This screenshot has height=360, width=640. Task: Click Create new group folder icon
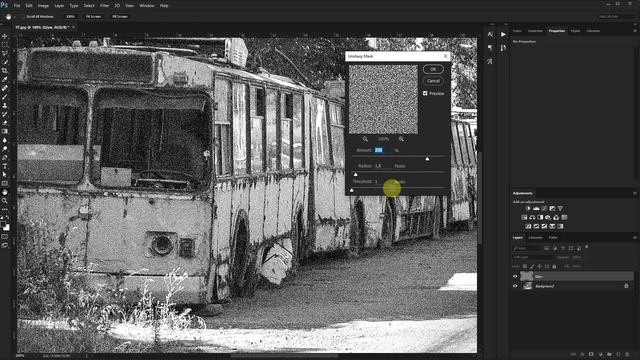[x=609, y=354]
